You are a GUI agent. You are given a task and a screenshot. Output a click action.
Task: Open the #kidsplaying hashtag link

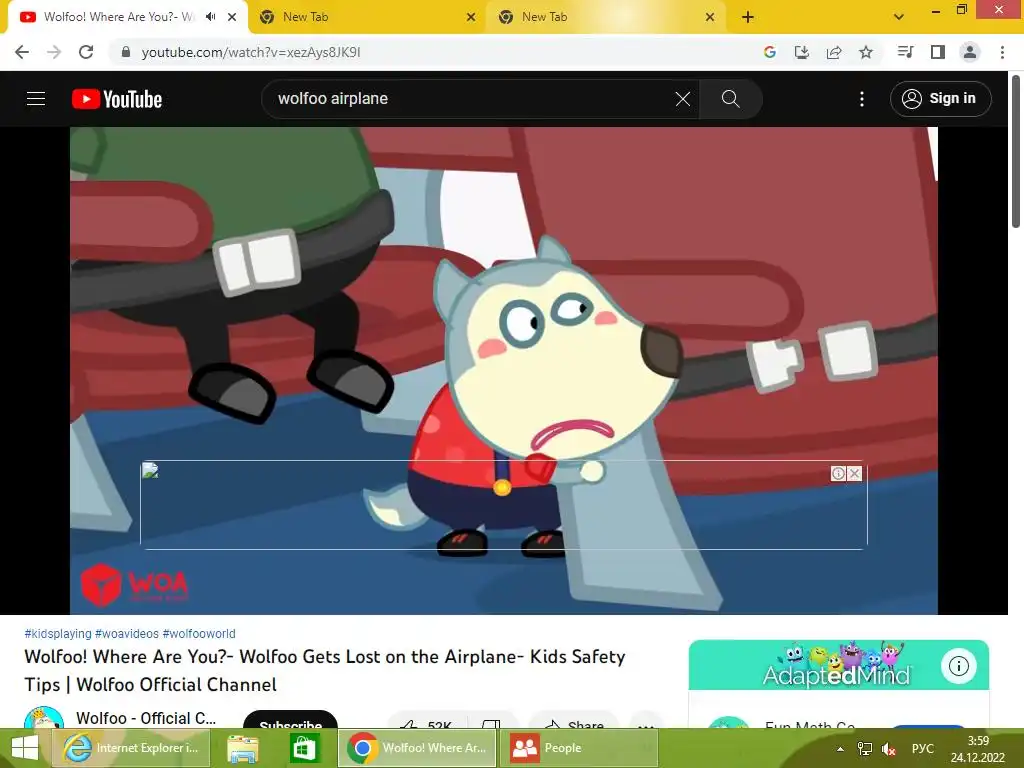[x=58, y=633]
